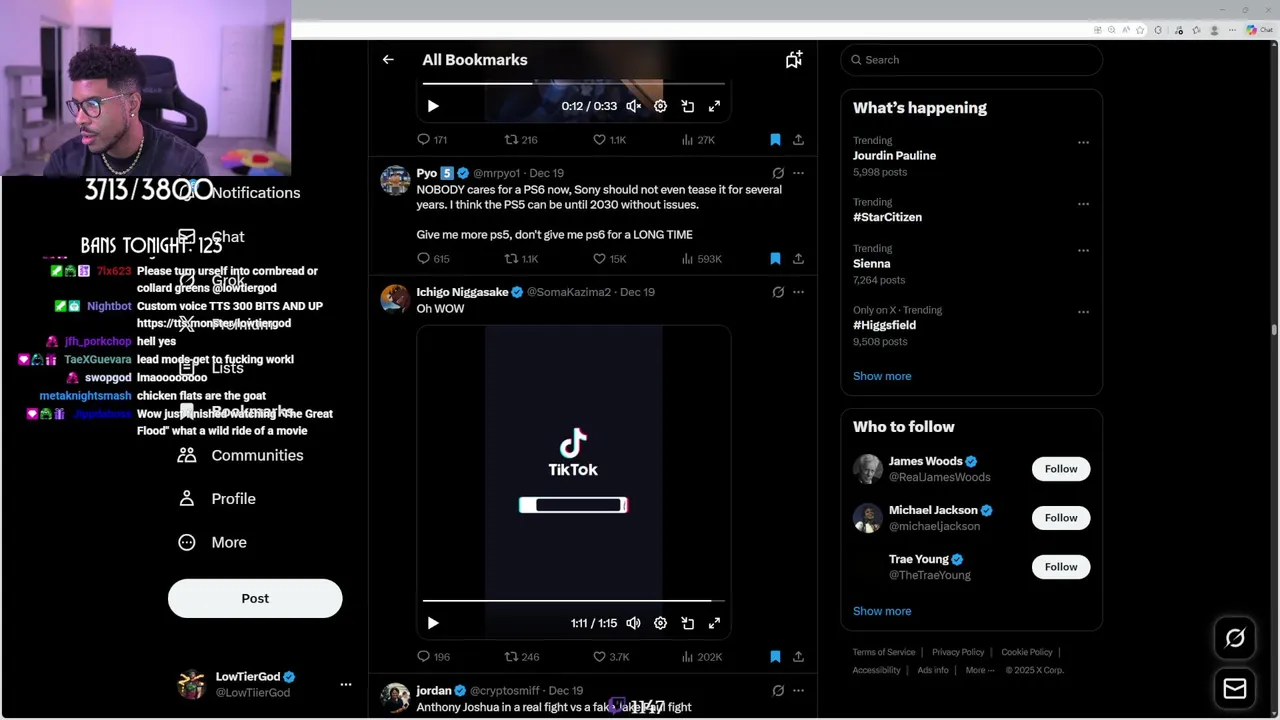Open the Terms of Service link
This screenshot has height=720, width=1280.
(884, 652)
